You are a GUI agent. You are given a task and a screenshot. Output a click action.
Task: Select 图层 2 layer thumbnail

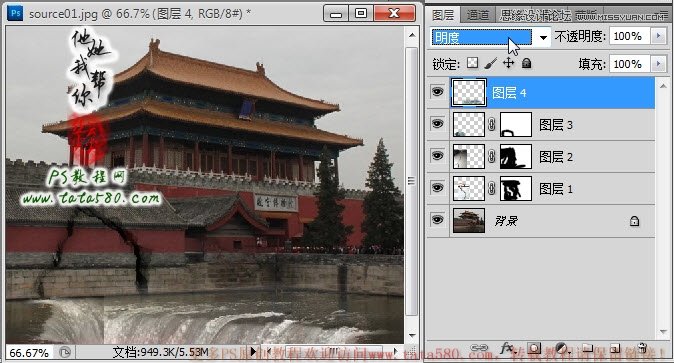(x=469, y=157)
